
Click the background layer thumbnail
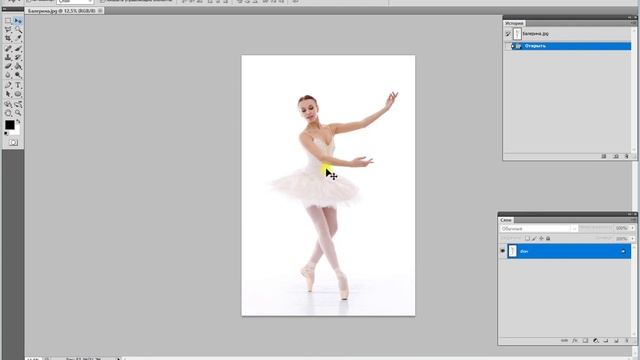(513, 251)
